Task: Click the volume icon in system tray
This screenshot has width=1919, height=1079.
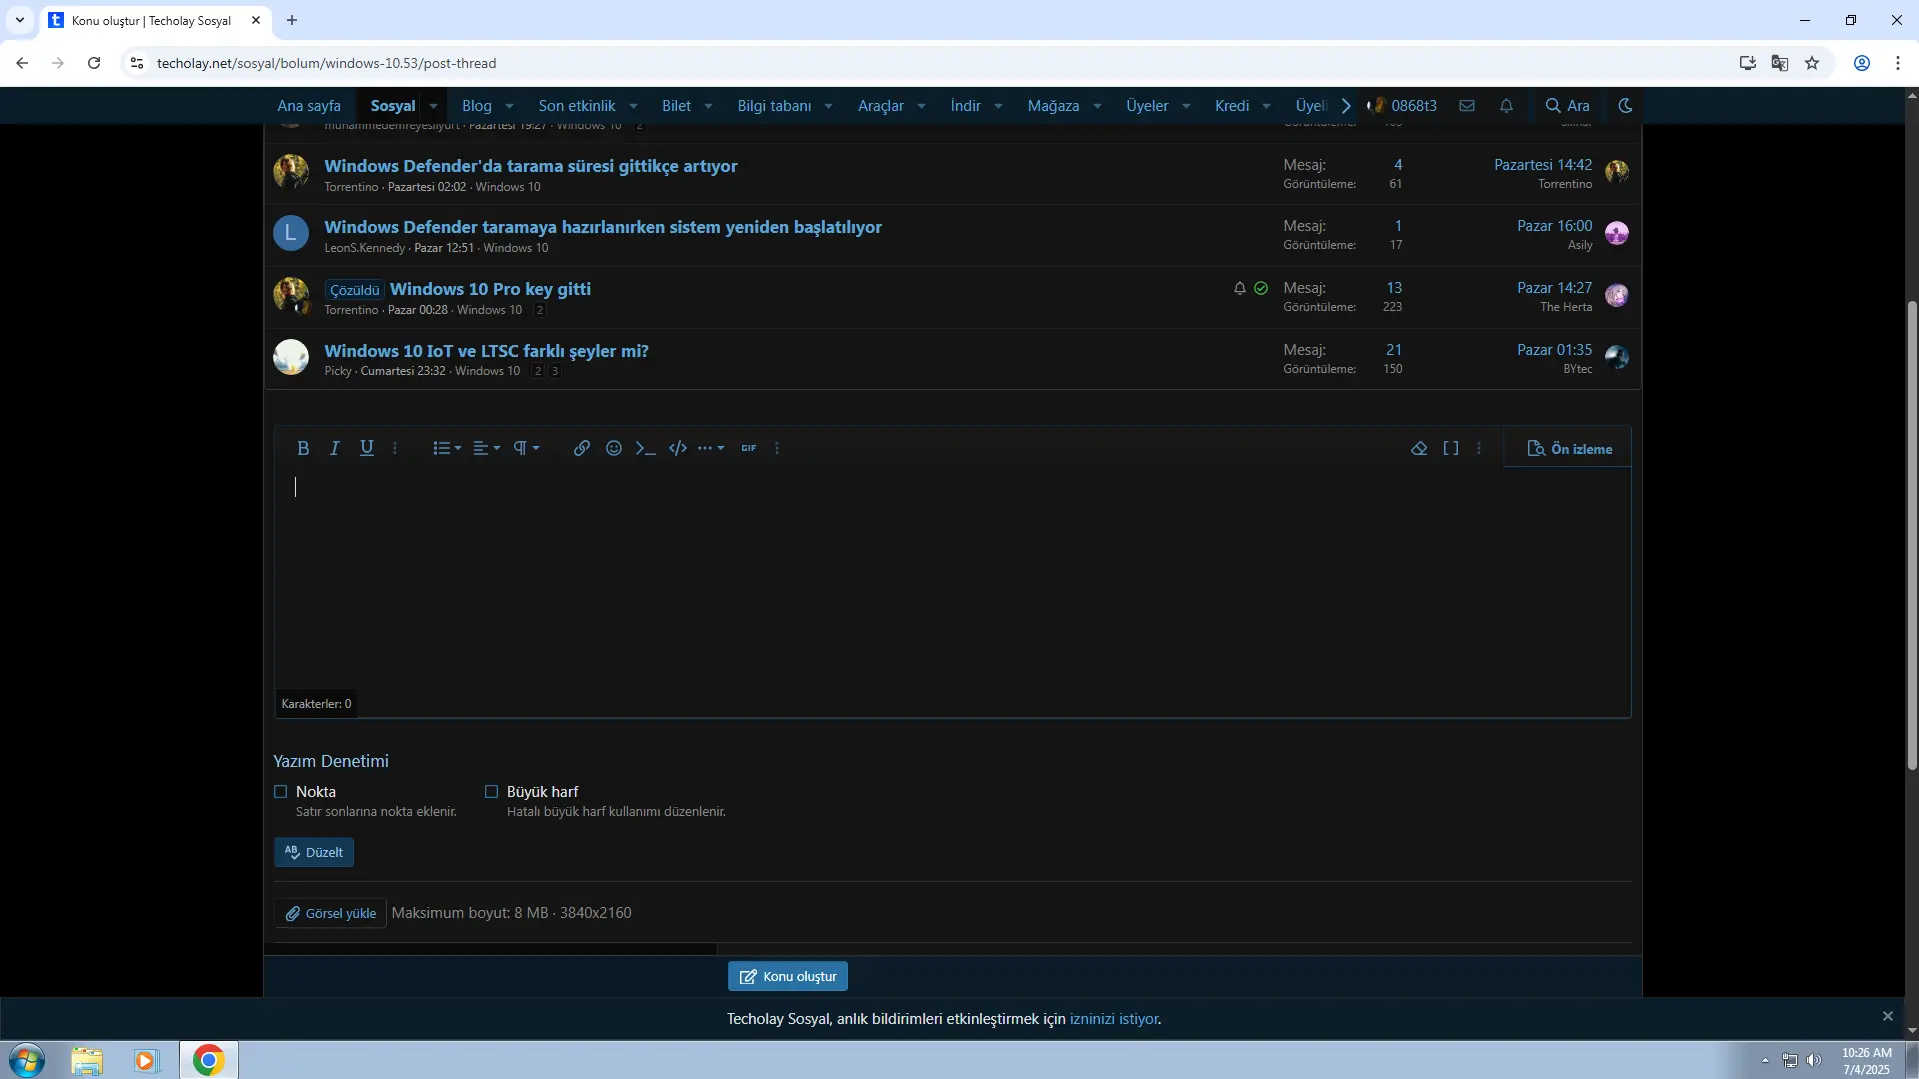Action: pos(1814,1060)
